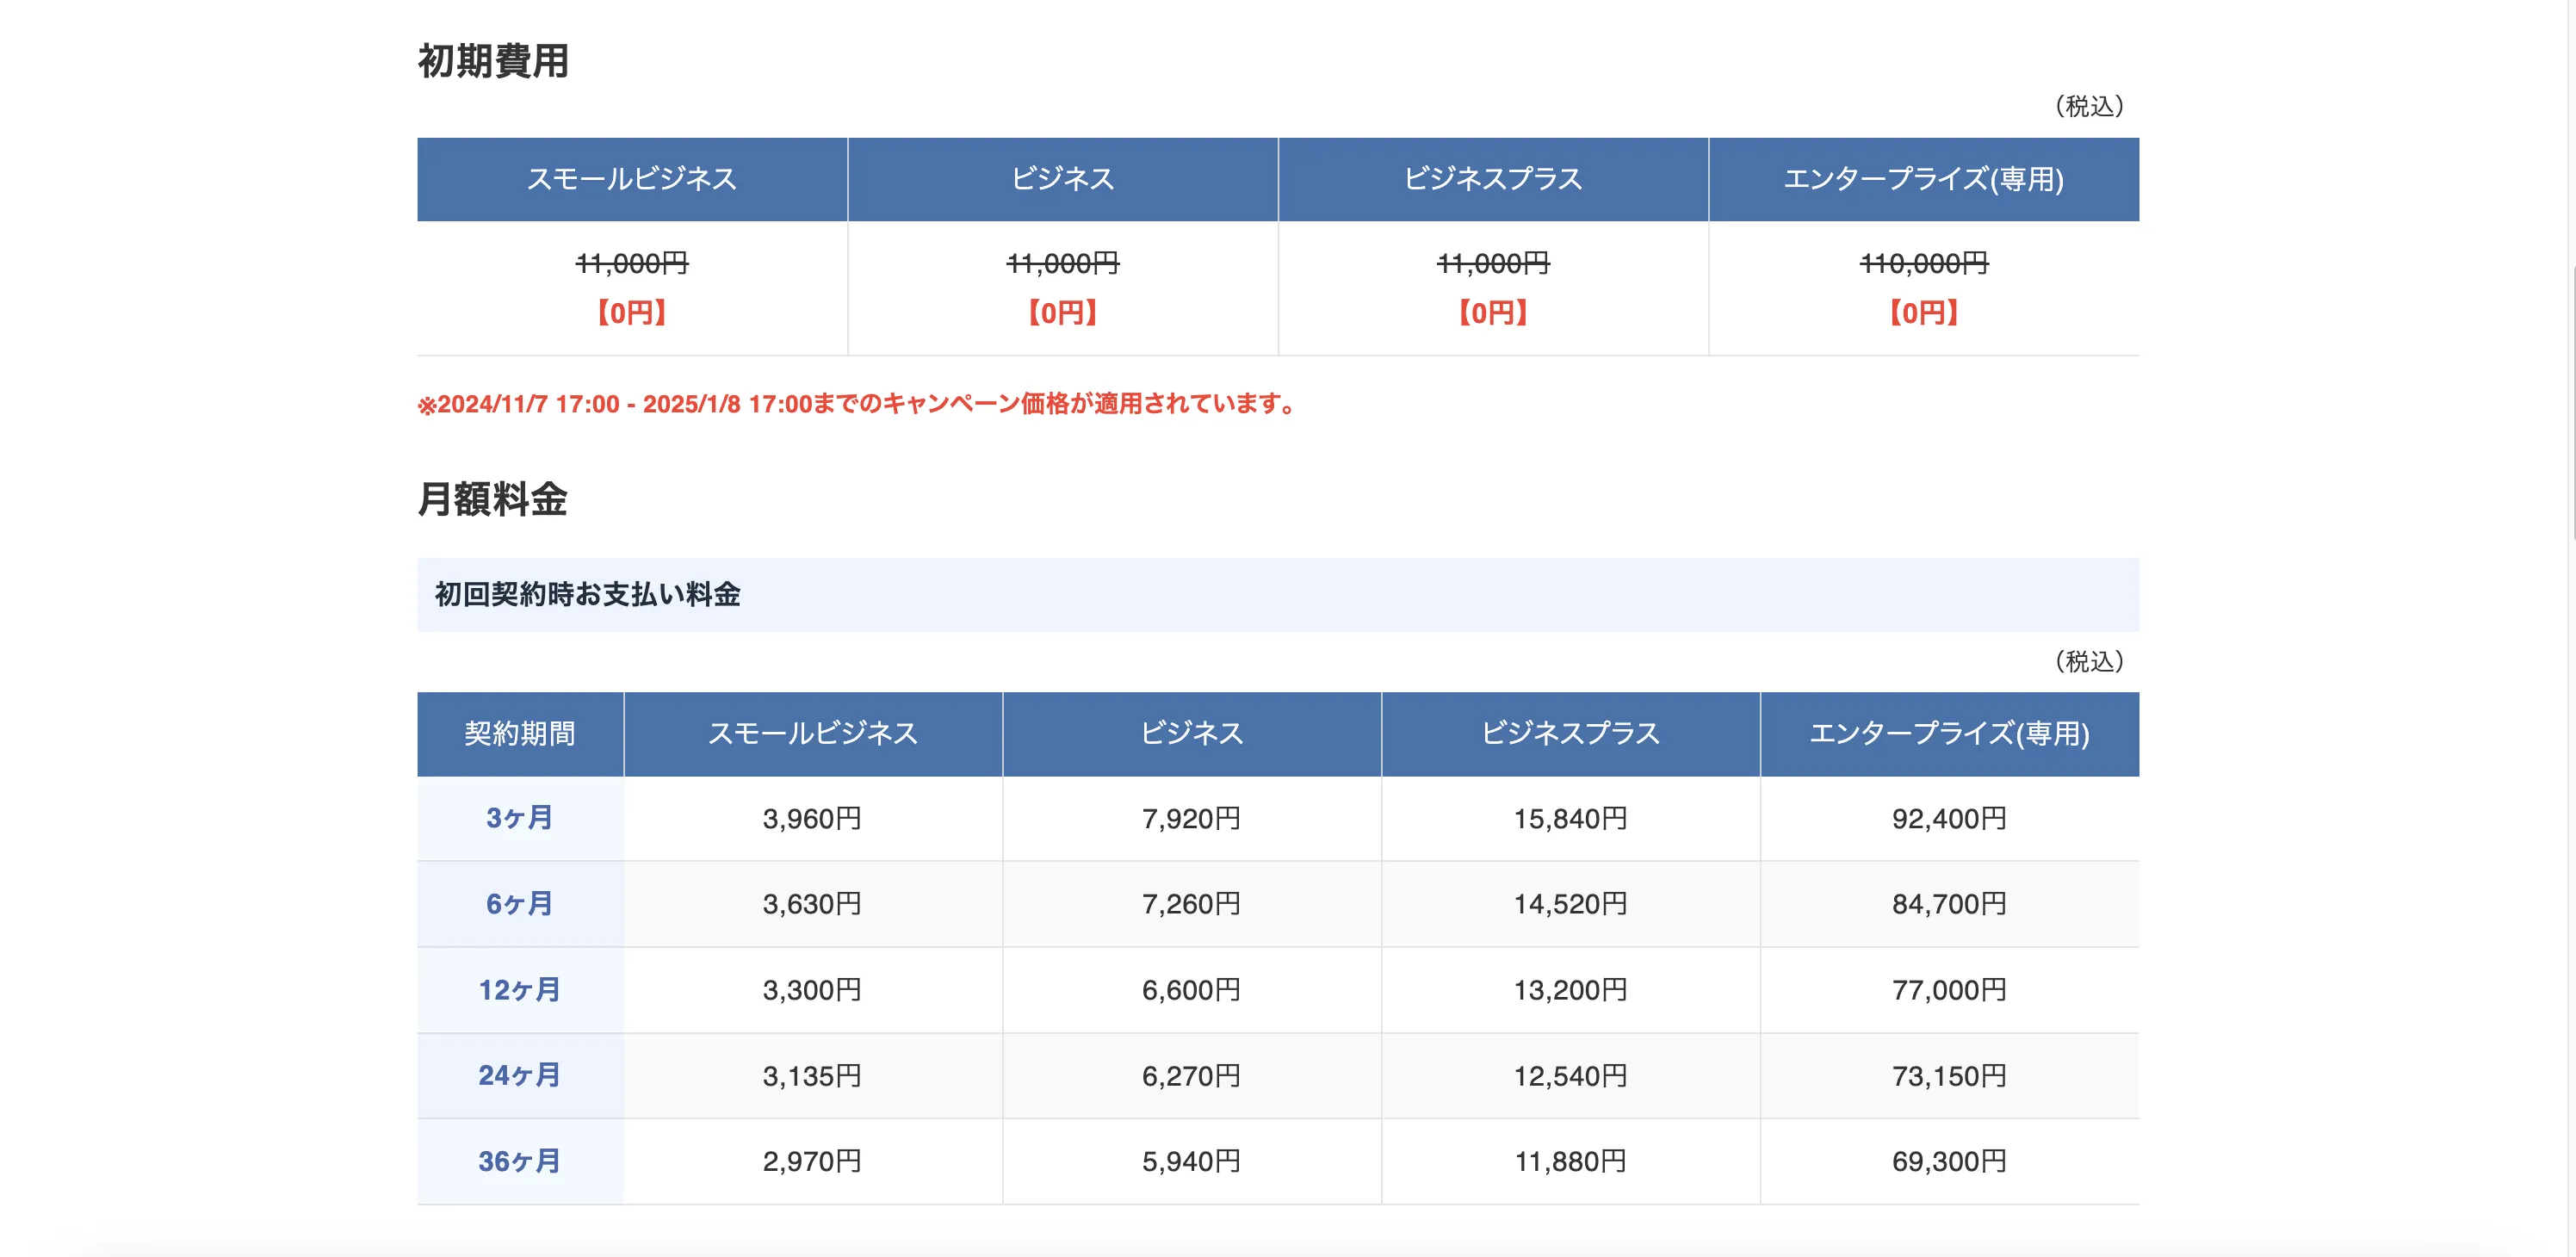The width and height of the screenshot is (2576, 1257).
Task: Click the 初期費用 heading
Action: point(493,61)
